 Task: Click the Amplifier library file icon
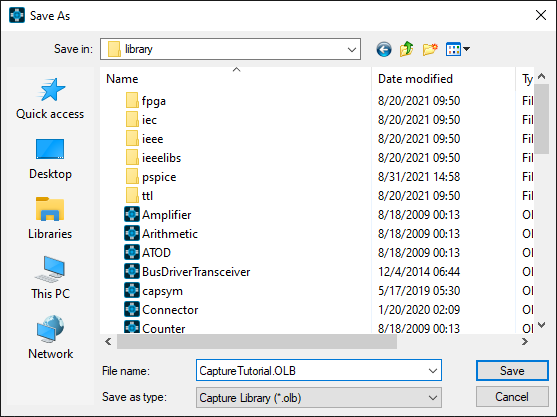coord(132,214)
